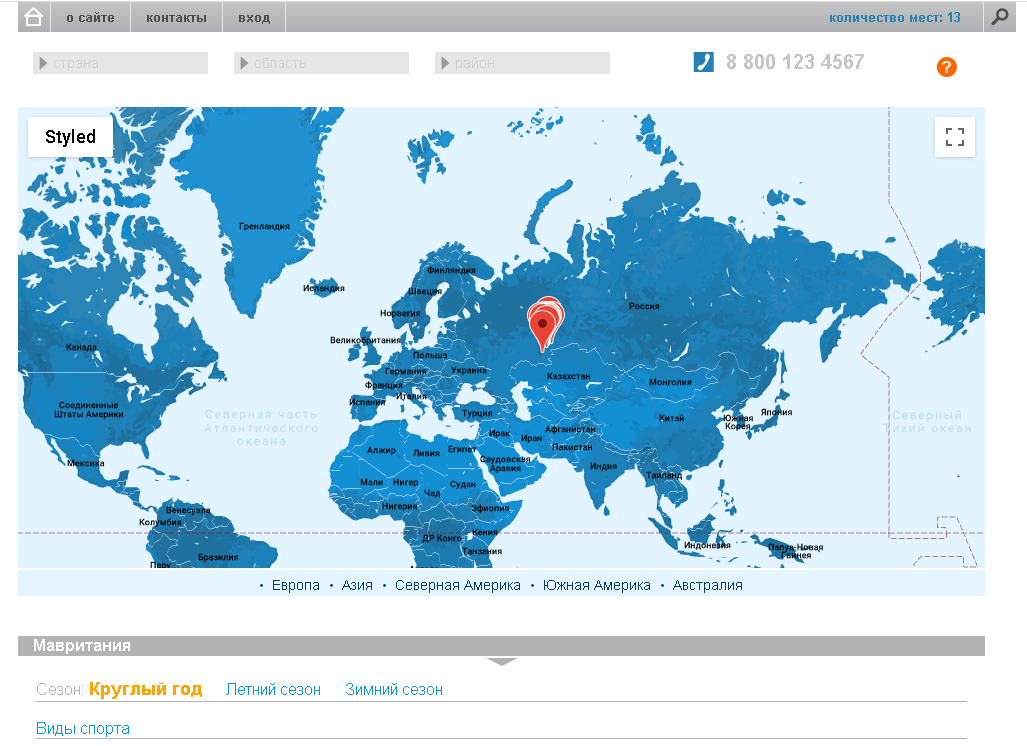Open the 'вход' login item

click(x=254, y=18)
